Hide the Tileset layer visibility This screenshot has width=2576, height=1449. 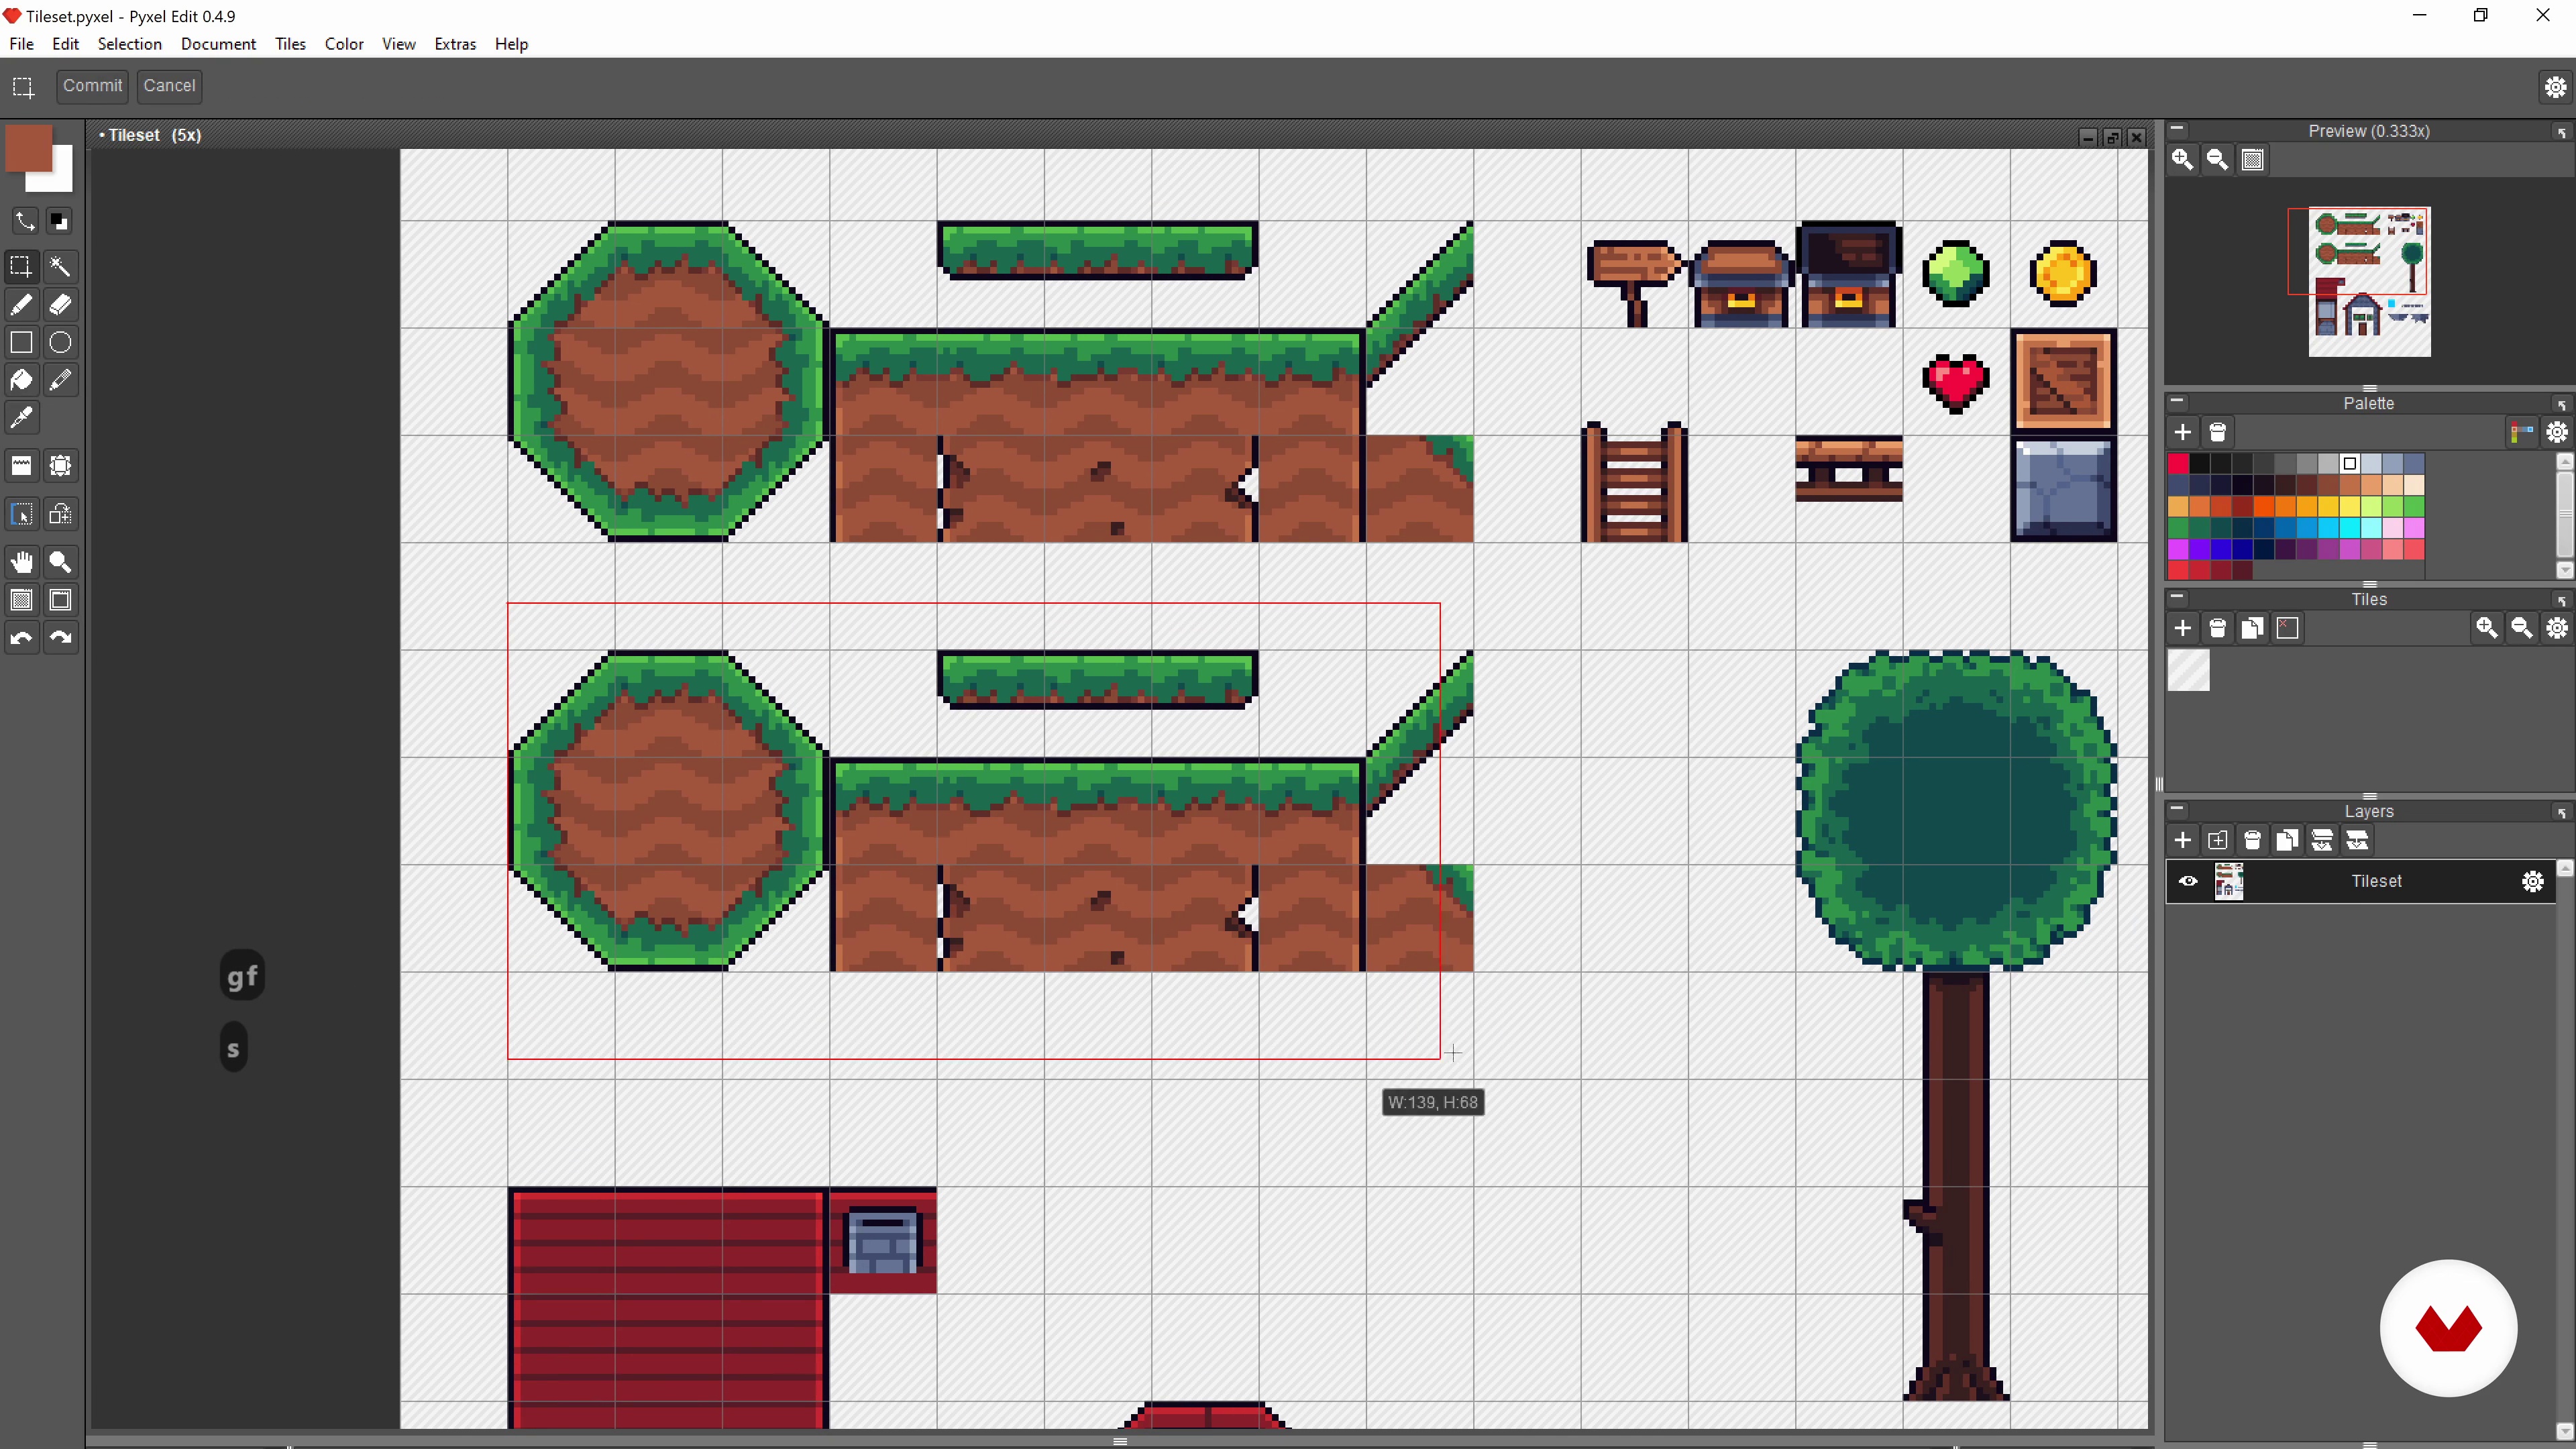[x=2188, y=881]
